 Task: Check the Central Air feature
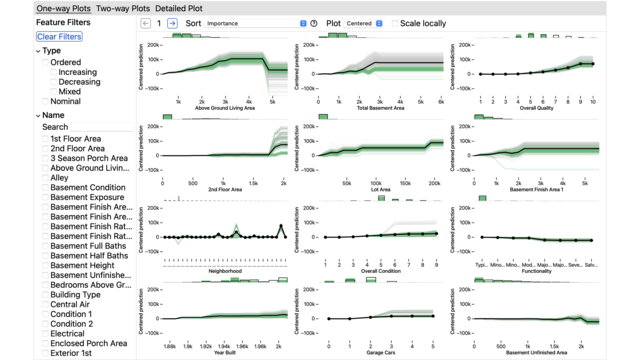45,304
